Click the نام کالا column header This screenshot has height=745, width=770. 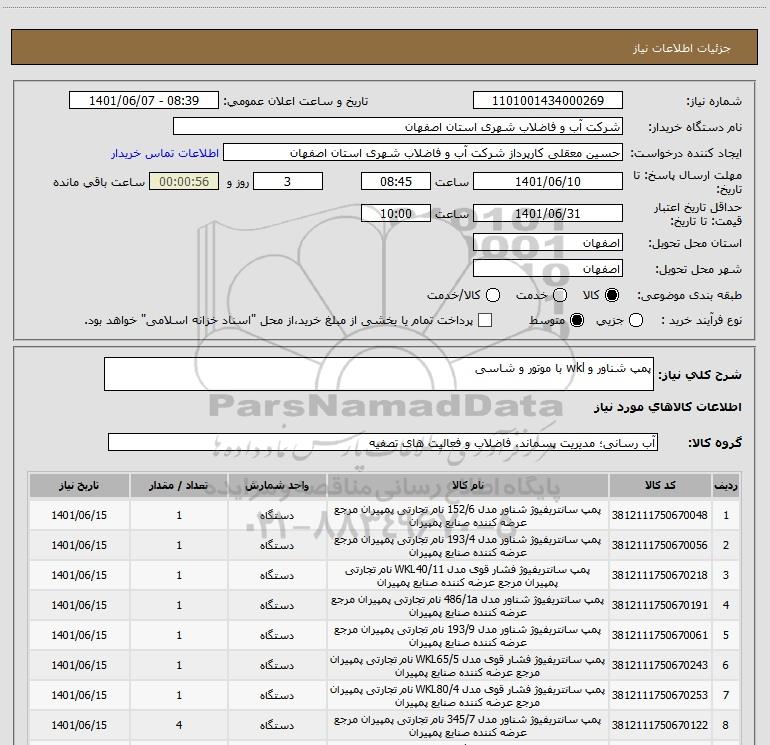point(468,486)
